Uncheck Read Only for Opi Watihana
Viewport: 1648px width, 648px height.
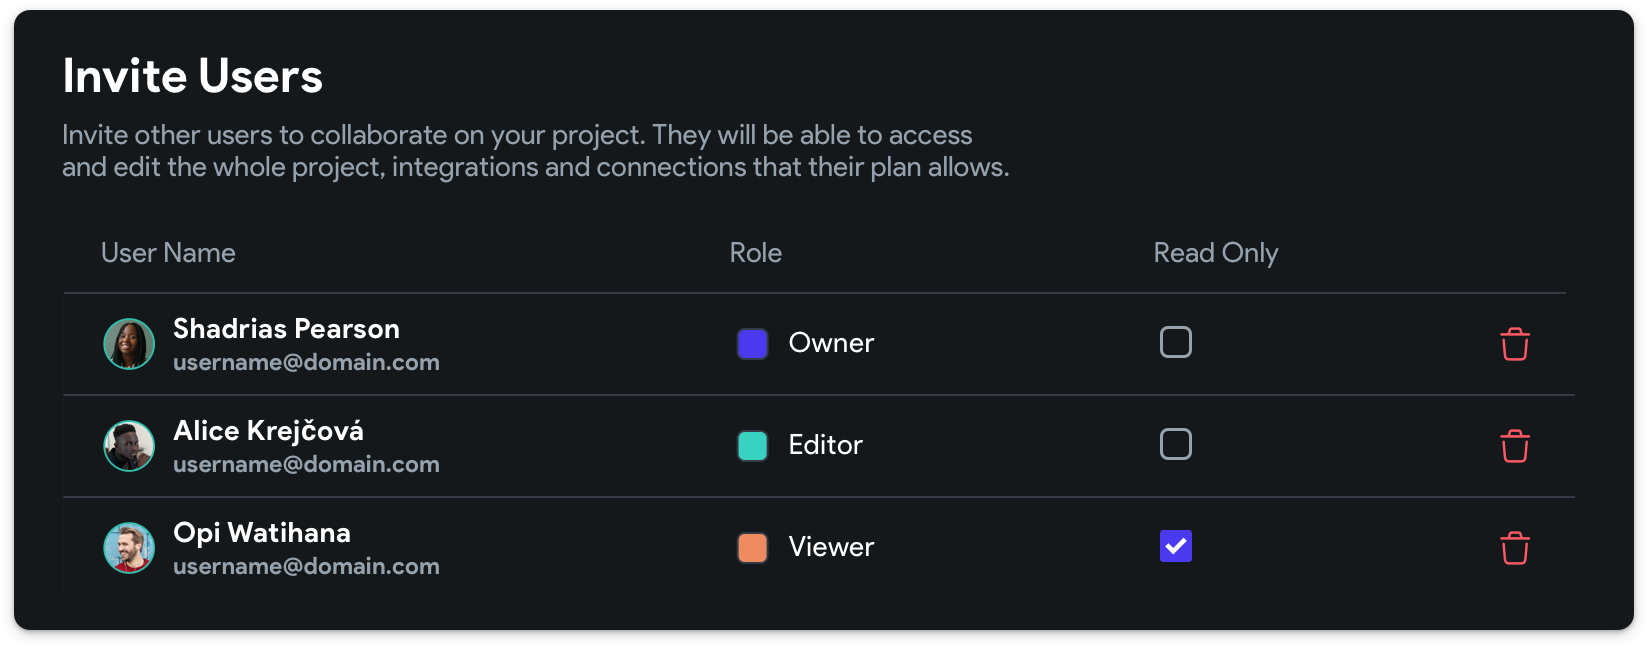click(1175, 546)
